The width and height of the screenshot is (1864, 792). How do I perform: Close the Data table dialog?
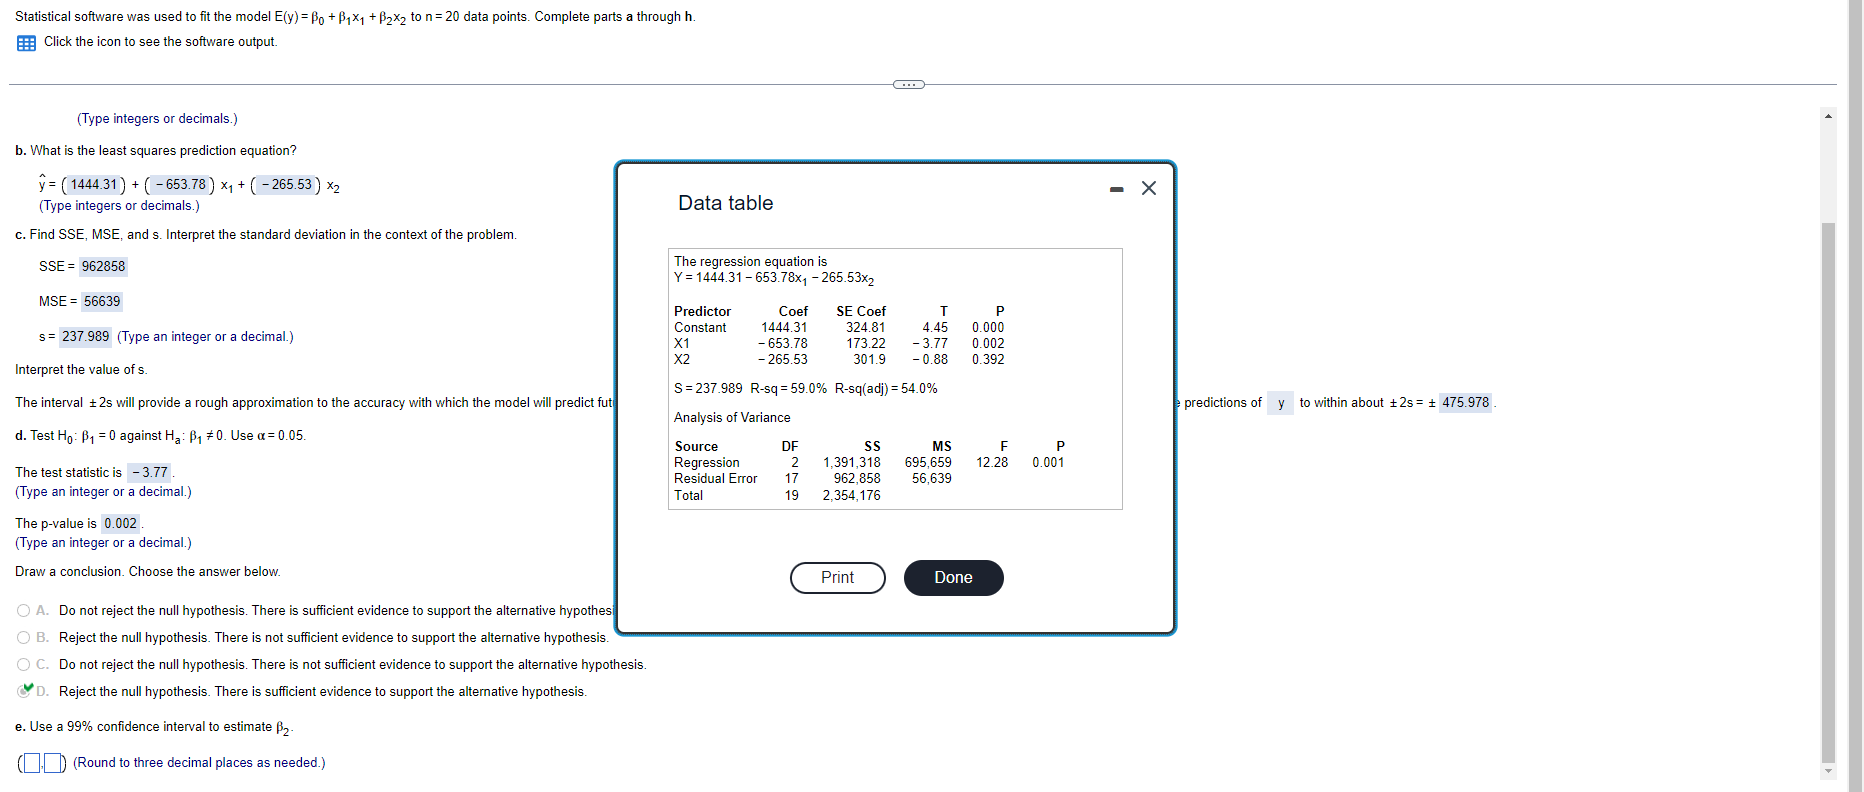[1149, 188]
